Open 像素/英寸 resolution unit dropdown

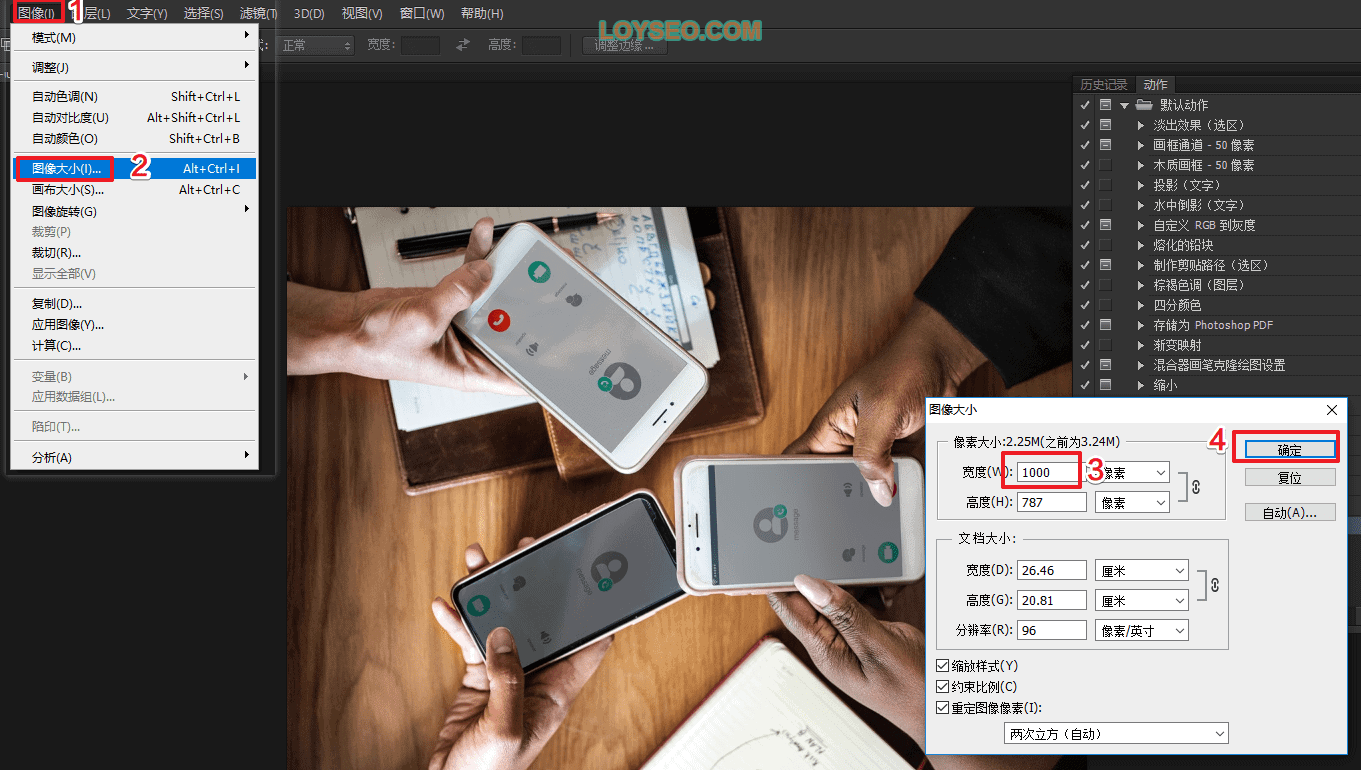(x=1142, y=630)
